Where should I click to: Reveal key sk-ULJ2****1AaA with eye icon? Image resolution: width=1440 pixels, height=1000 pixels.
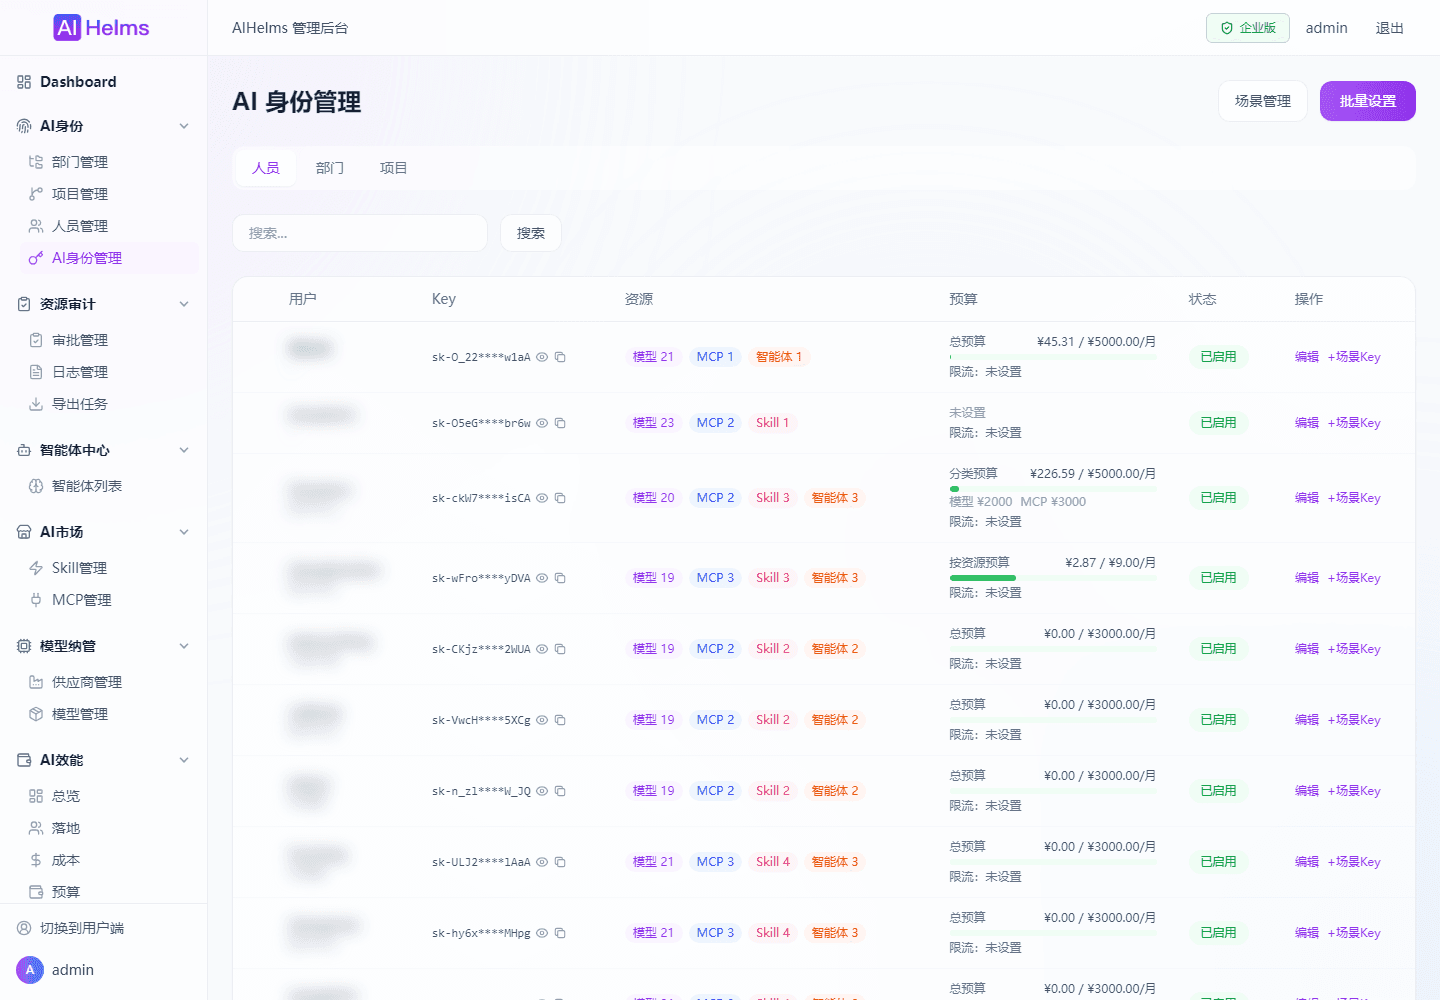(x=542, y=862)
